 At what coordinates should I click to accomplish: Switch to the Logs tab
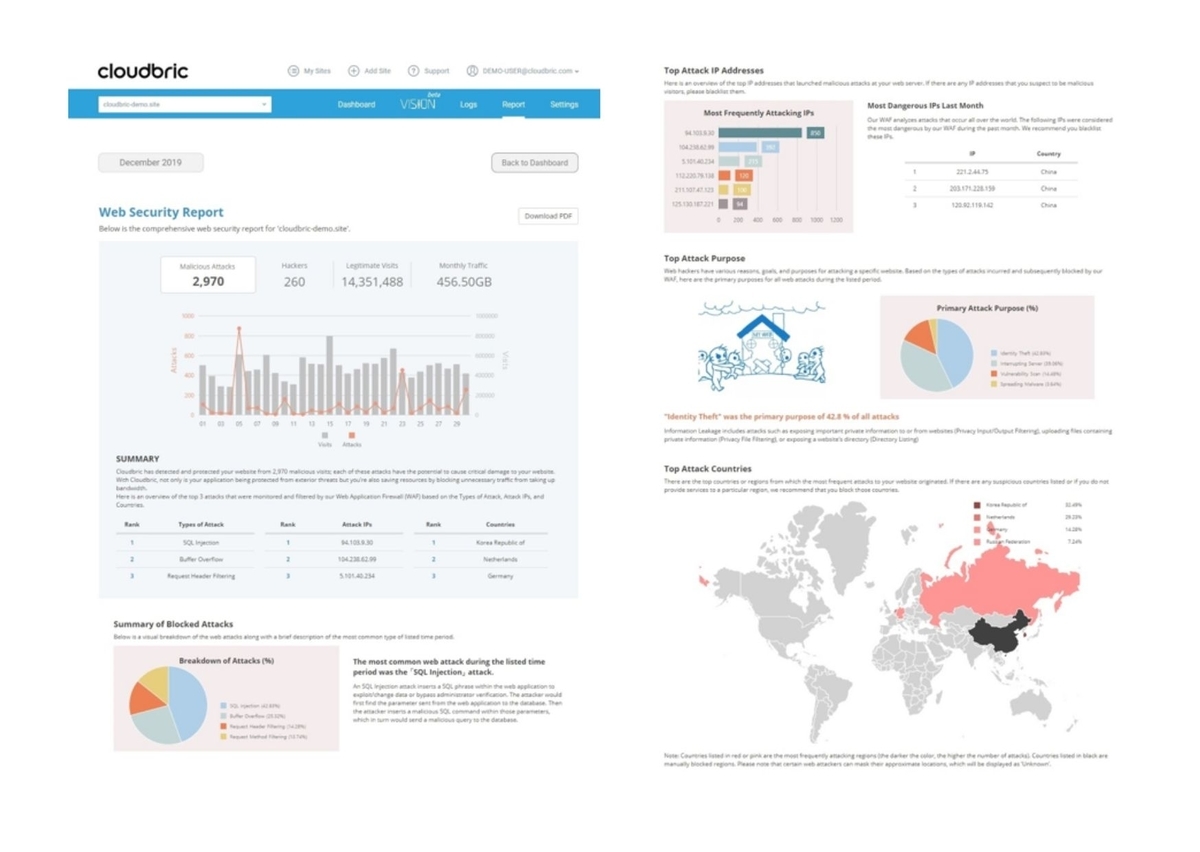pos(468,104)
